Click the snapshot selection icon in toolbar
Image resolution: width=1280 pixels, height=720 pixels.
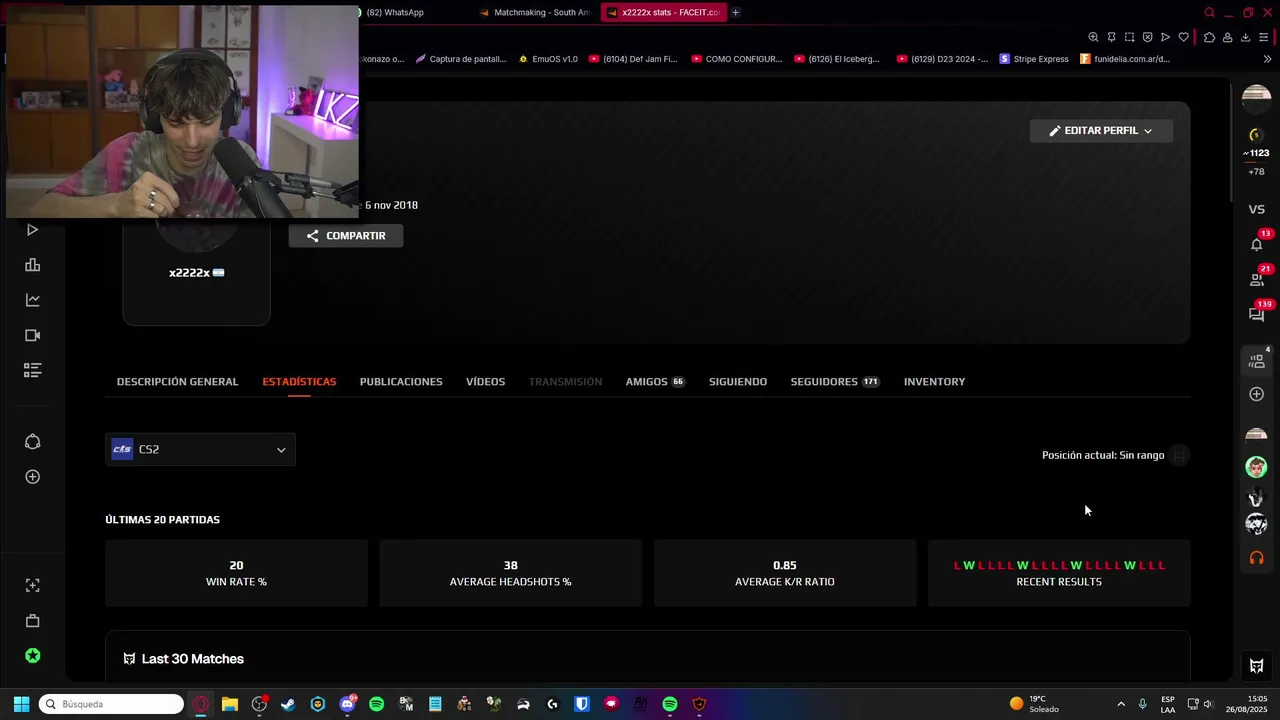1129,37
